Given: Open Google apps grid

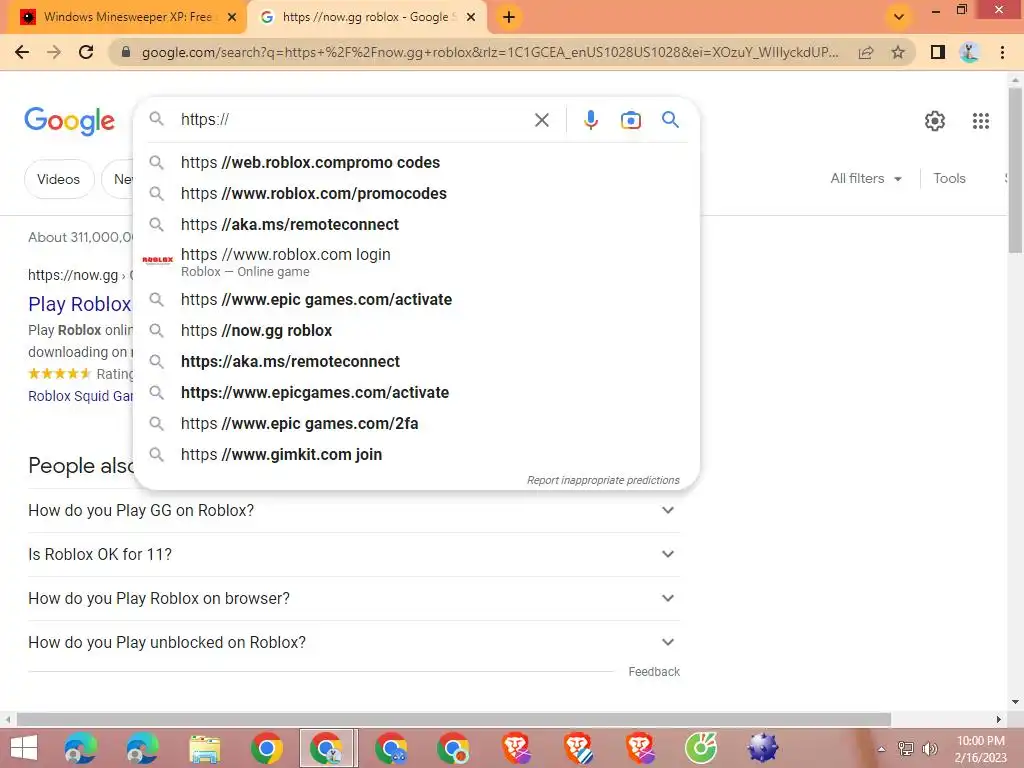Looking at the screenshot, I should pyautogui.click(x=980, y=121).
